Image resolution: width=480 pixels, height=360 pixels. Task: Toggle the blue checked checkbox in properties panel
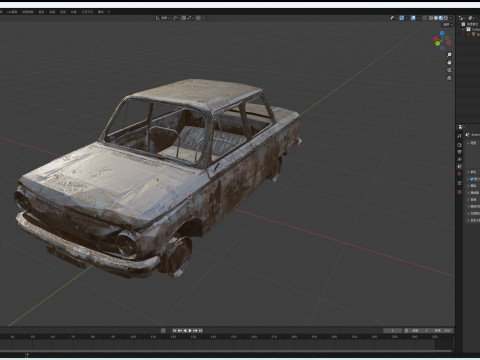(x=472, y=179)
